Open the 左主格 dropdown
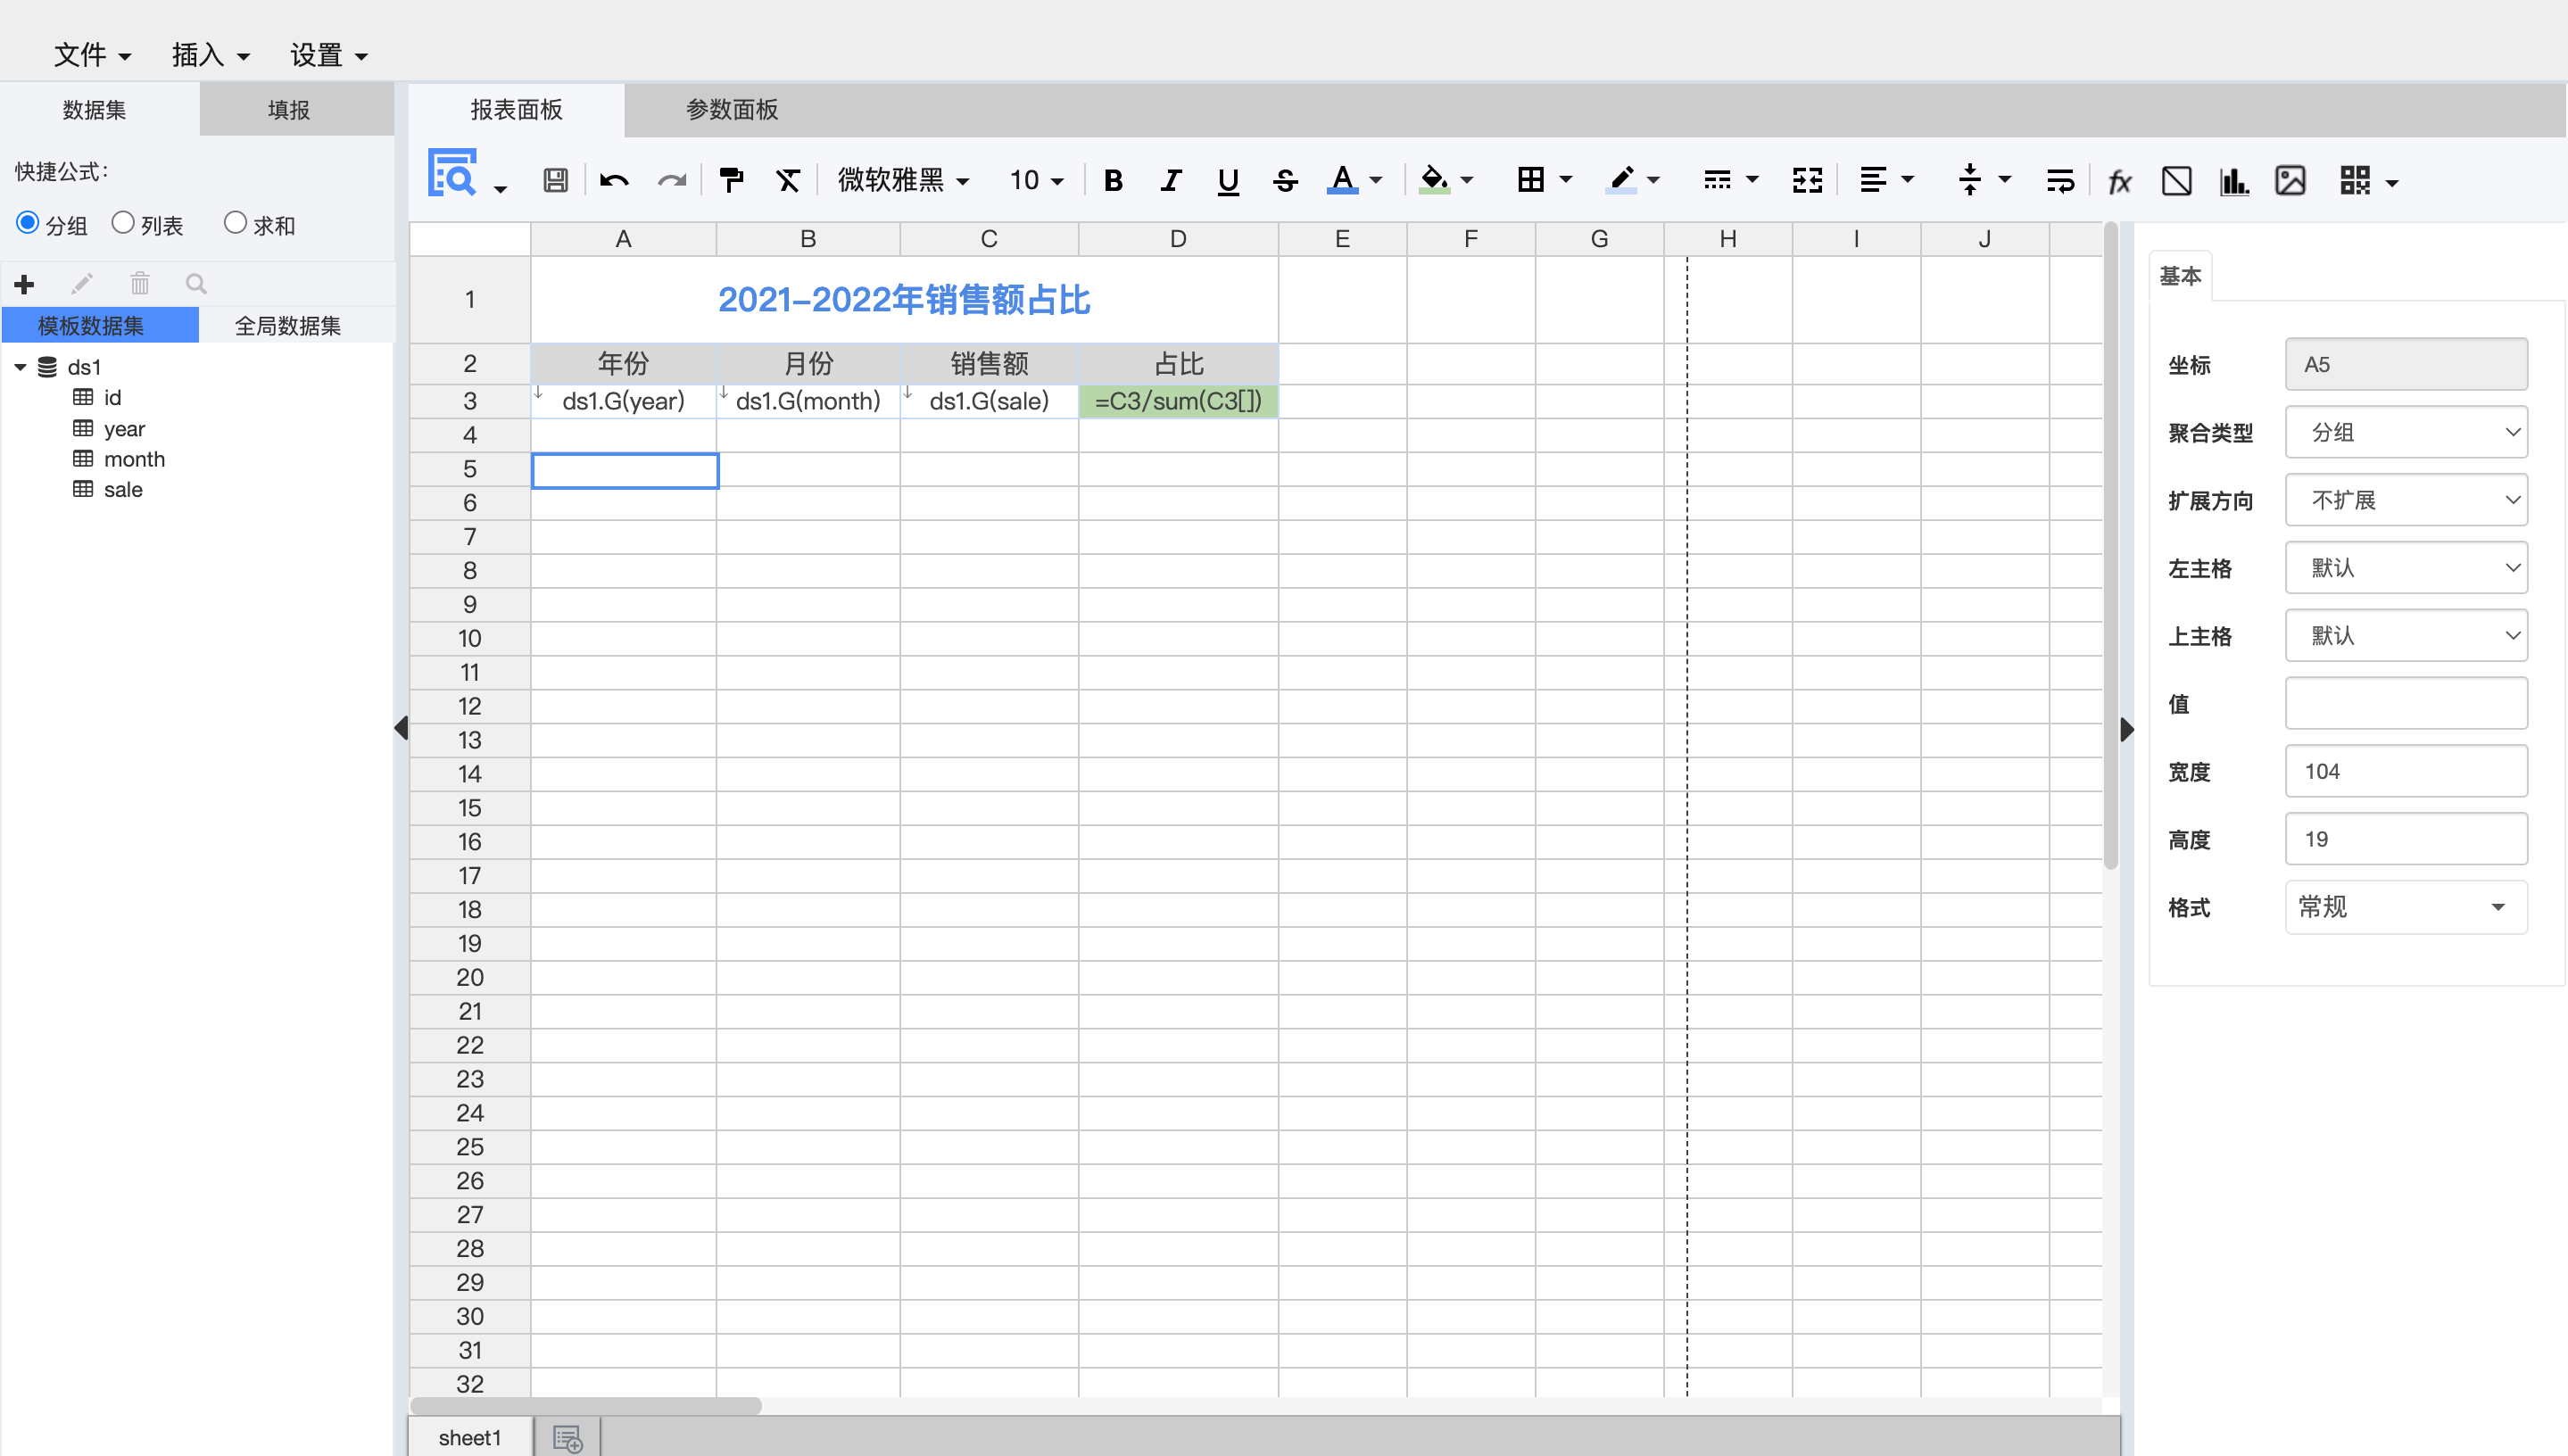 [2406, 568]
